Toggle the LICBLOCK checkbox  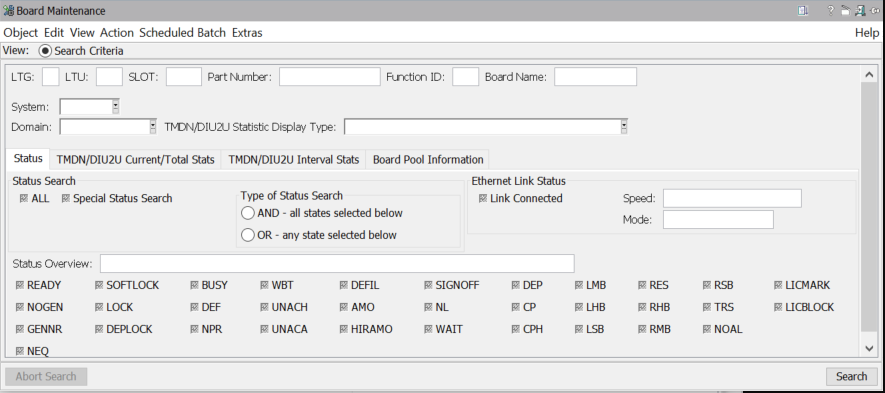pos(778,308)
